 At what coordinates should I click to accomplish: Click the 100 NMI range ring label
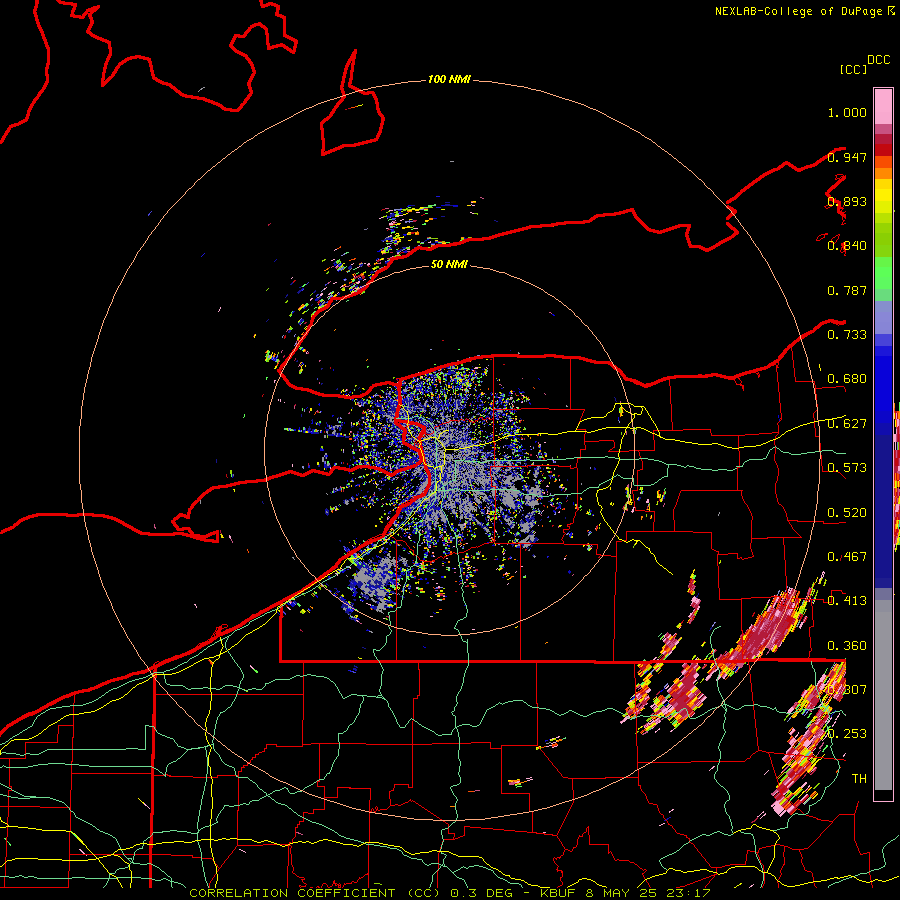point(449,79)
